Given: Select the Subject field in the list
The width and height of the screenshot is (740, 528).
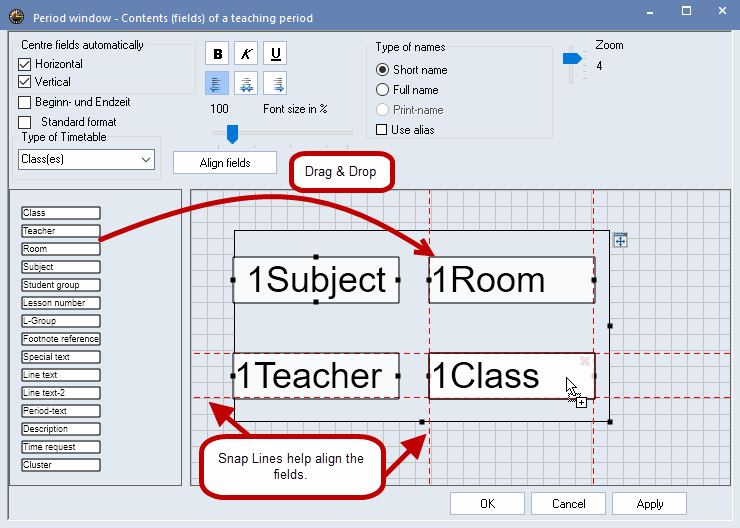Looking at the screenshot, I should (61, 267).
